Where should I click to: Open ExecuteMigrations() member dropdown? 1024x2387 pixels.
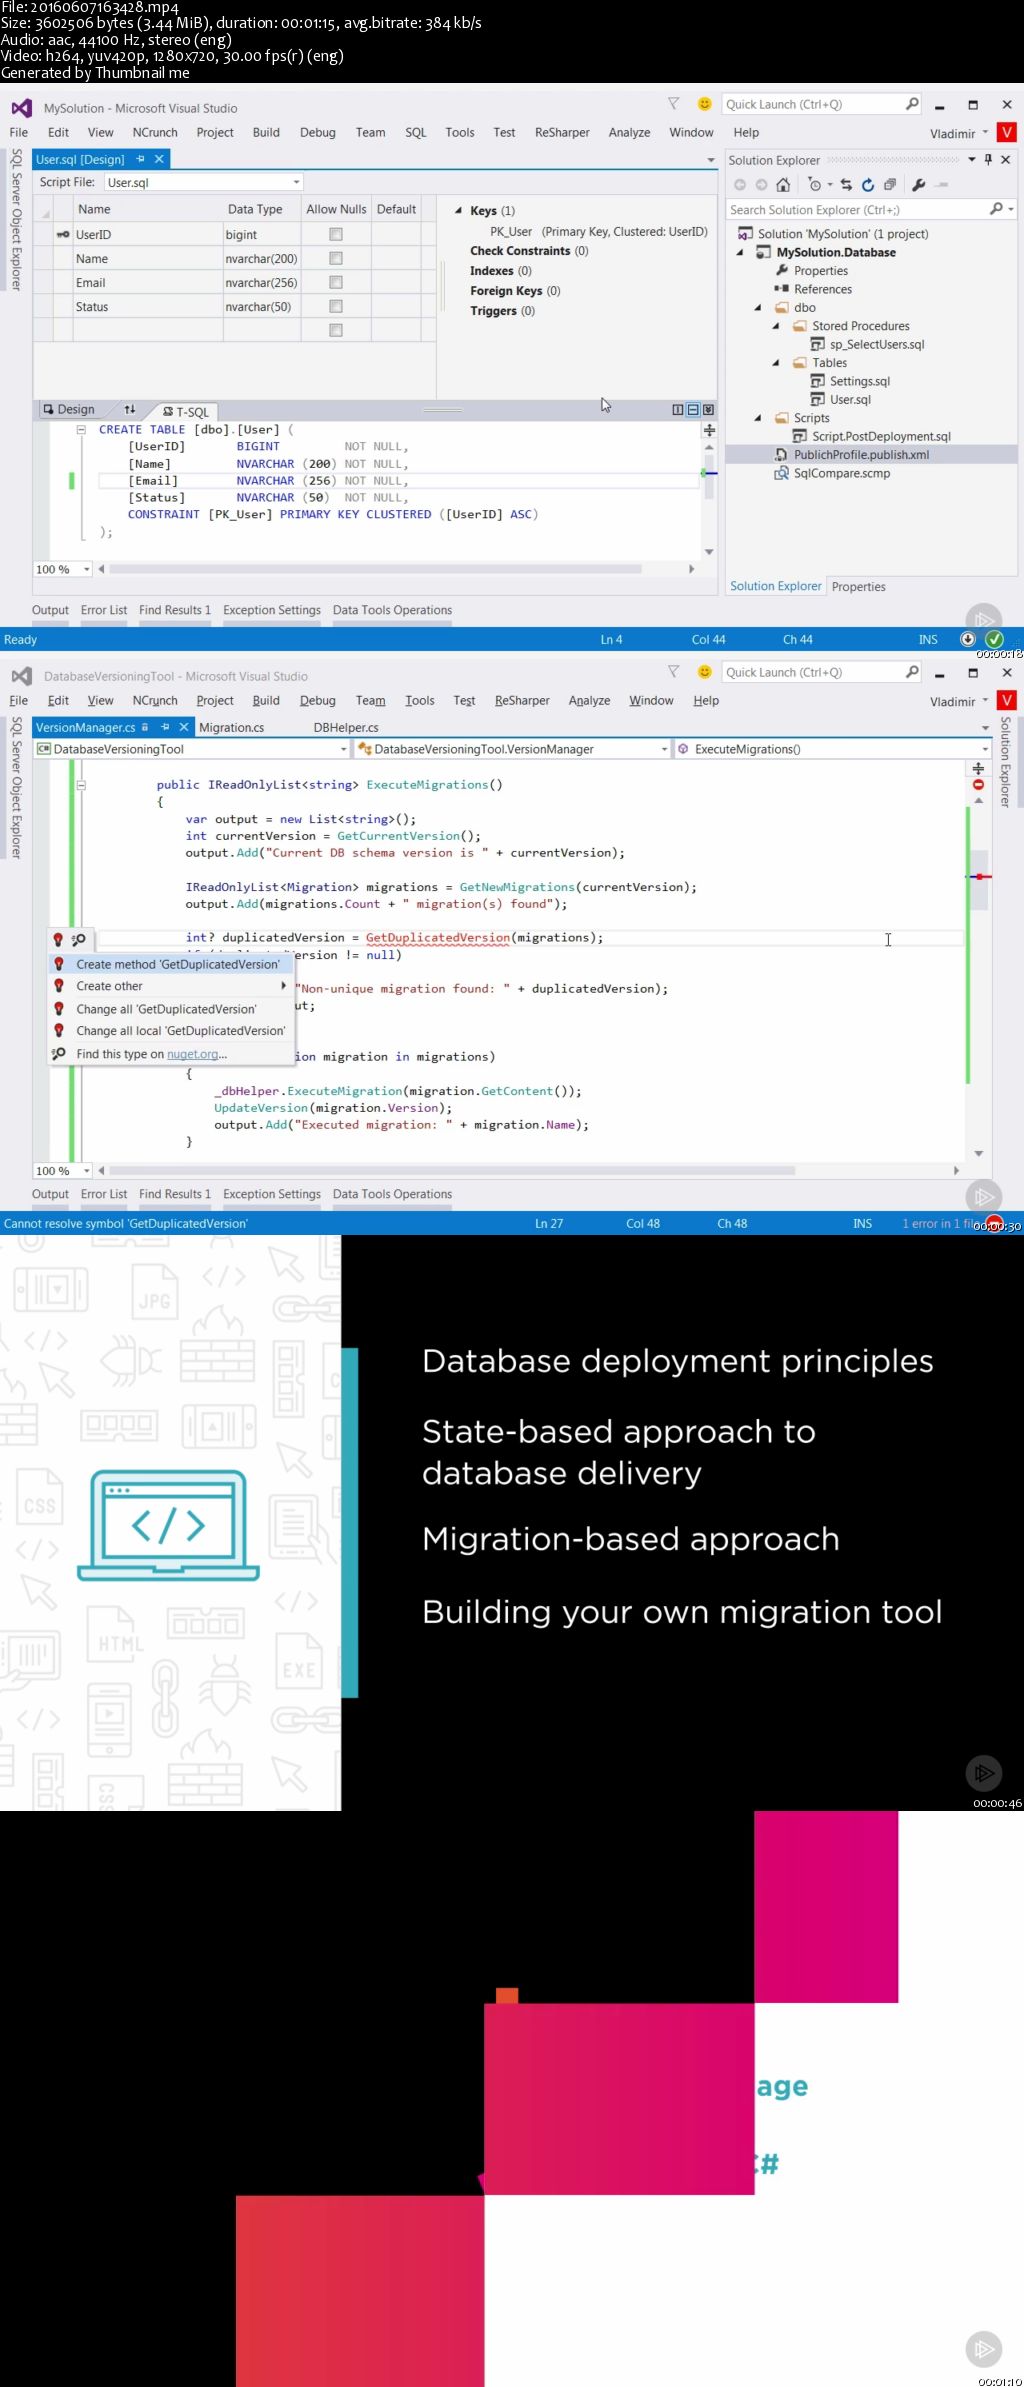(984, 749)
